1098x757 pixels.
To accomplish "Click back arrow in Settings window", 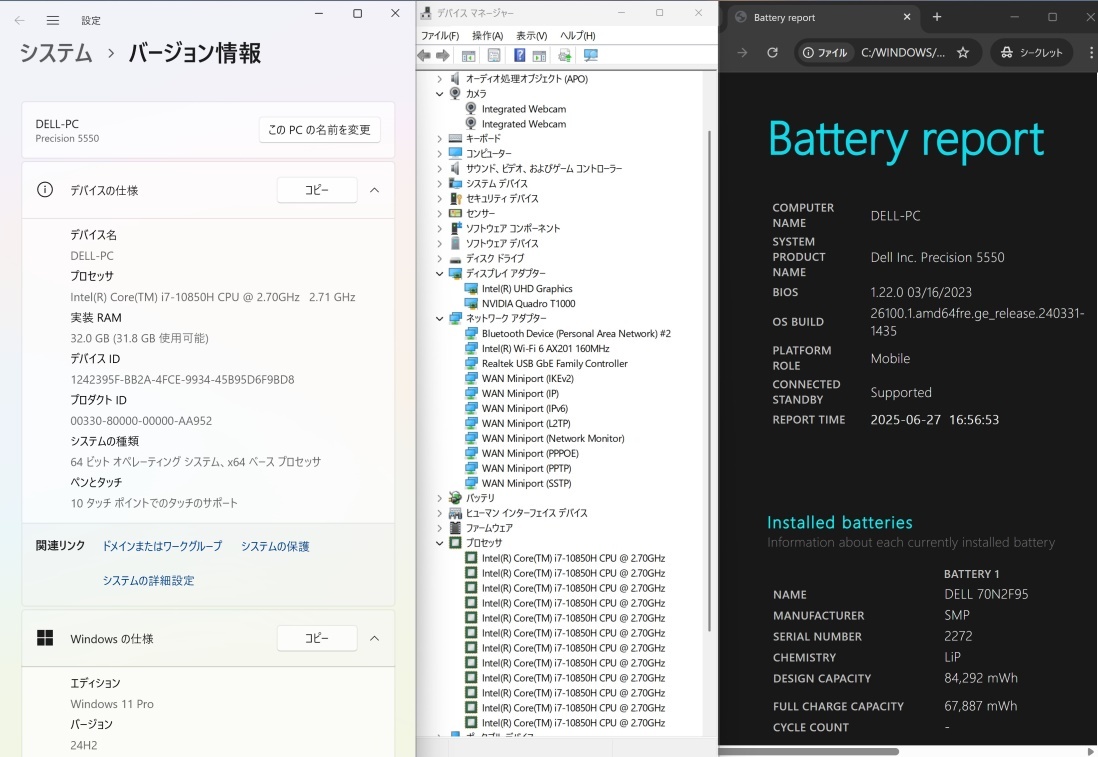I will point(20,20).
